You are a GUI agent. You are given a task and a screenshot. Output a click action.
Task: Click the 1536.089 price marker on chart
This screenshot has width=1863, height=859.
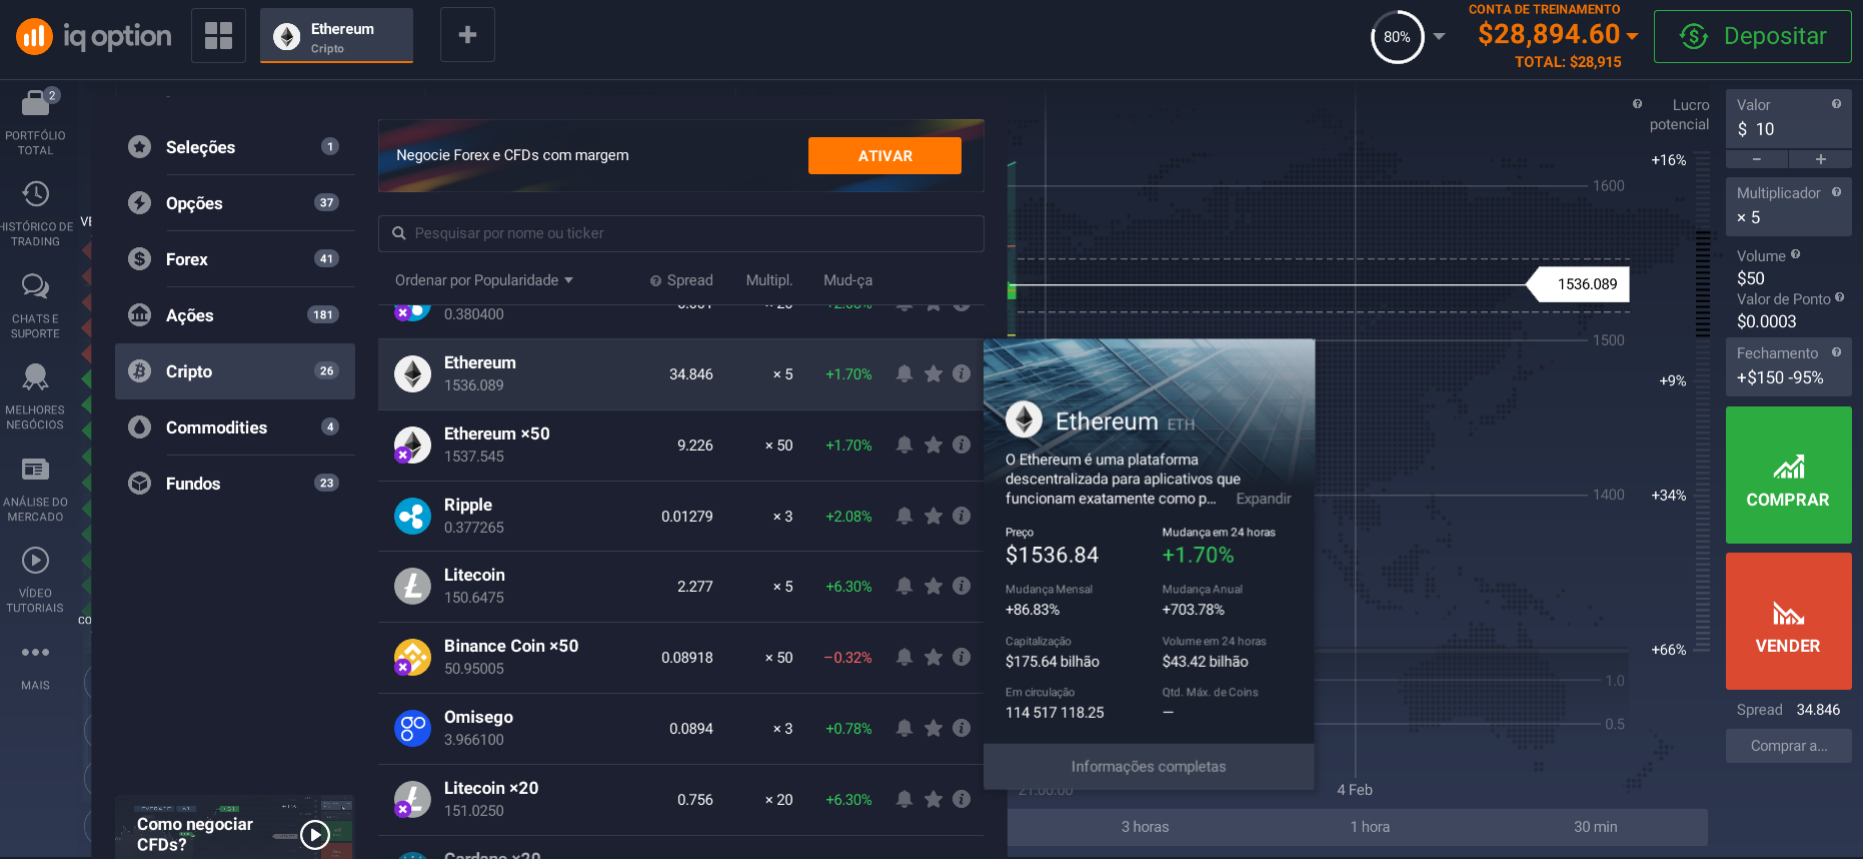pos(1580,284)
